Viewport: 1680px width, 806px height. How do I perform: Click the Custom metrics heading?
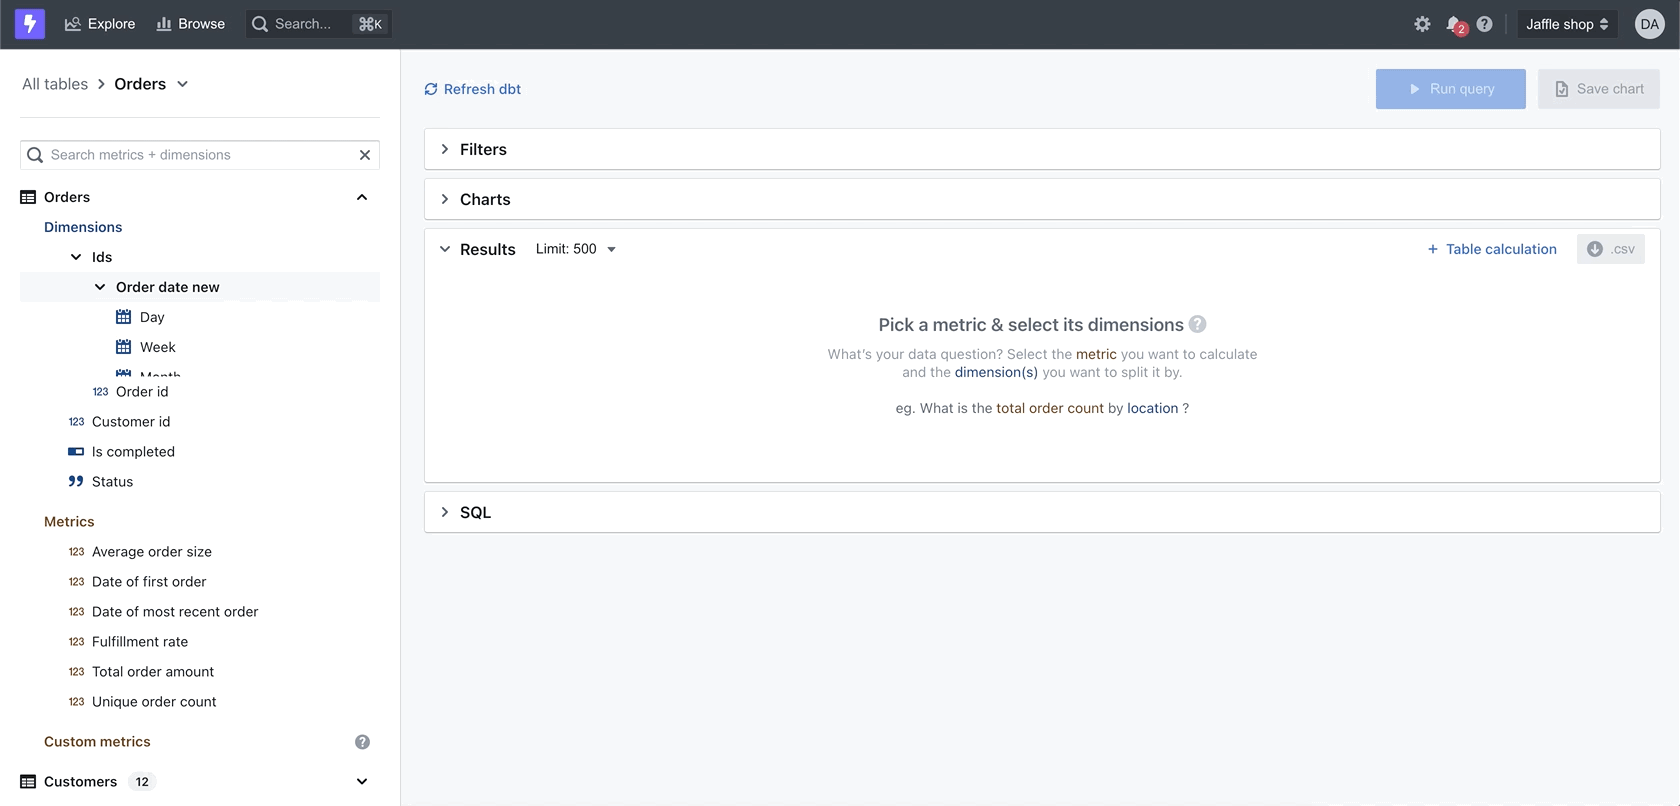[97, 742]
